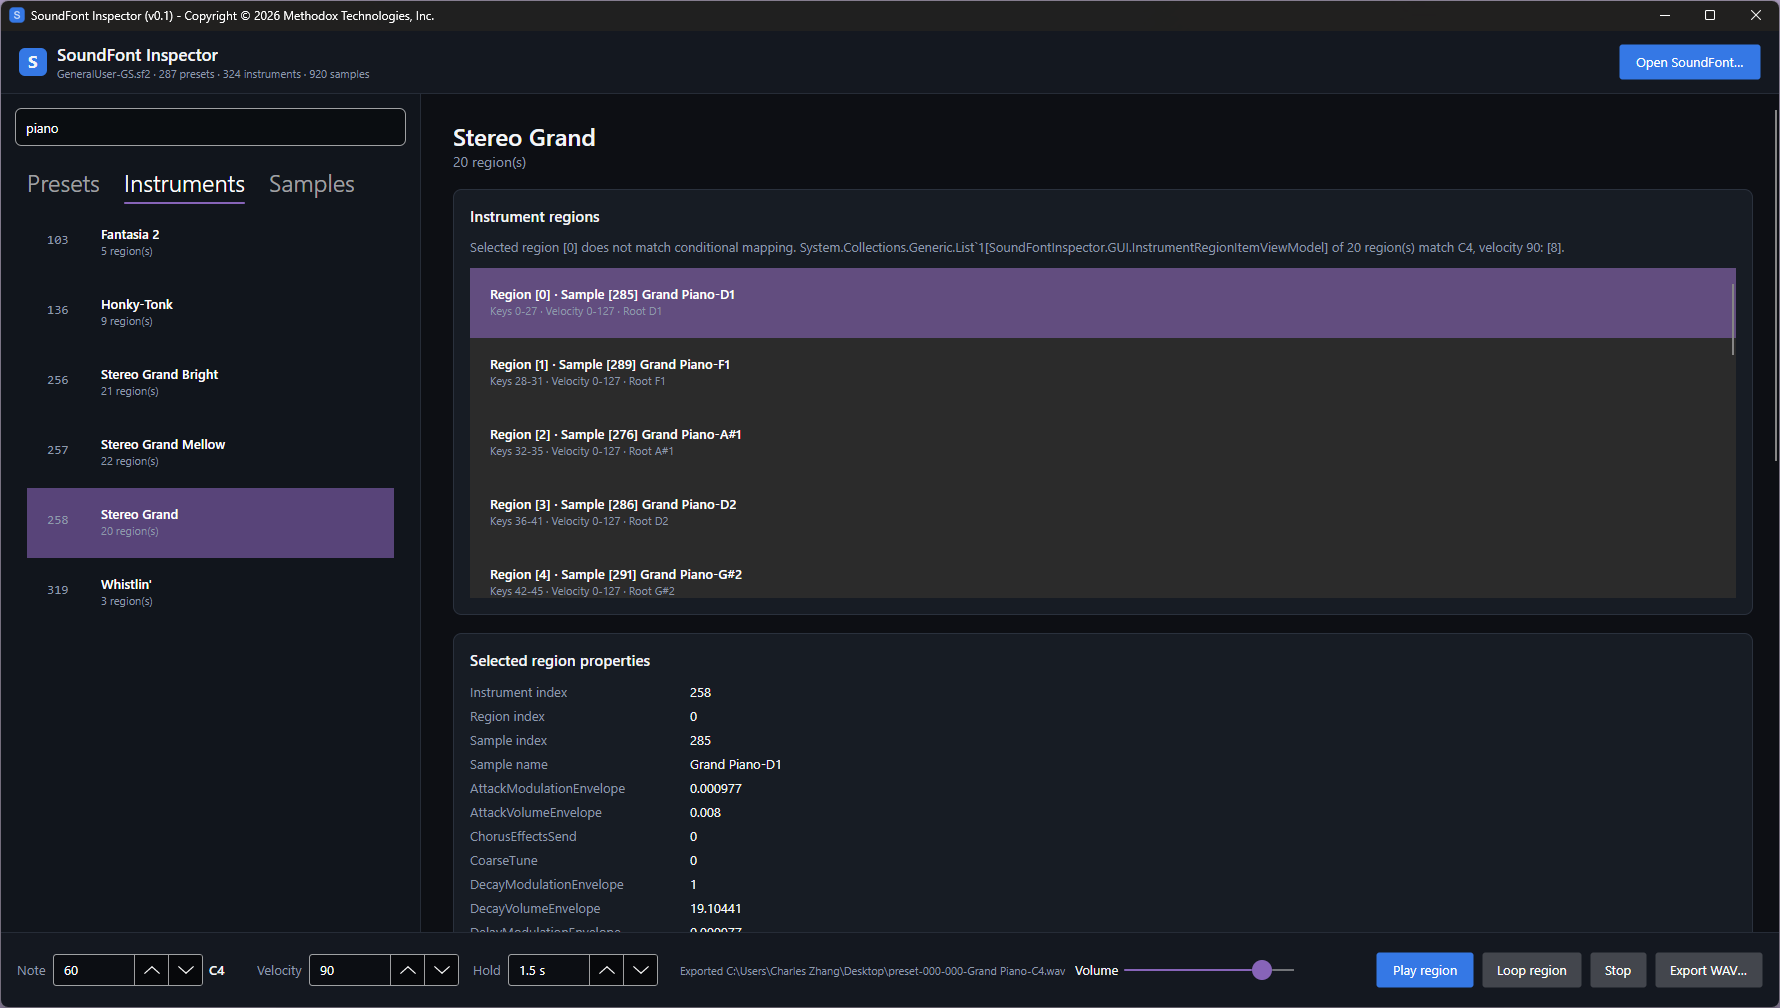The width and height of the screenshot is (1780, 1008).
Task: Click the Hold duration input field
Action: [x=548, y=970]
